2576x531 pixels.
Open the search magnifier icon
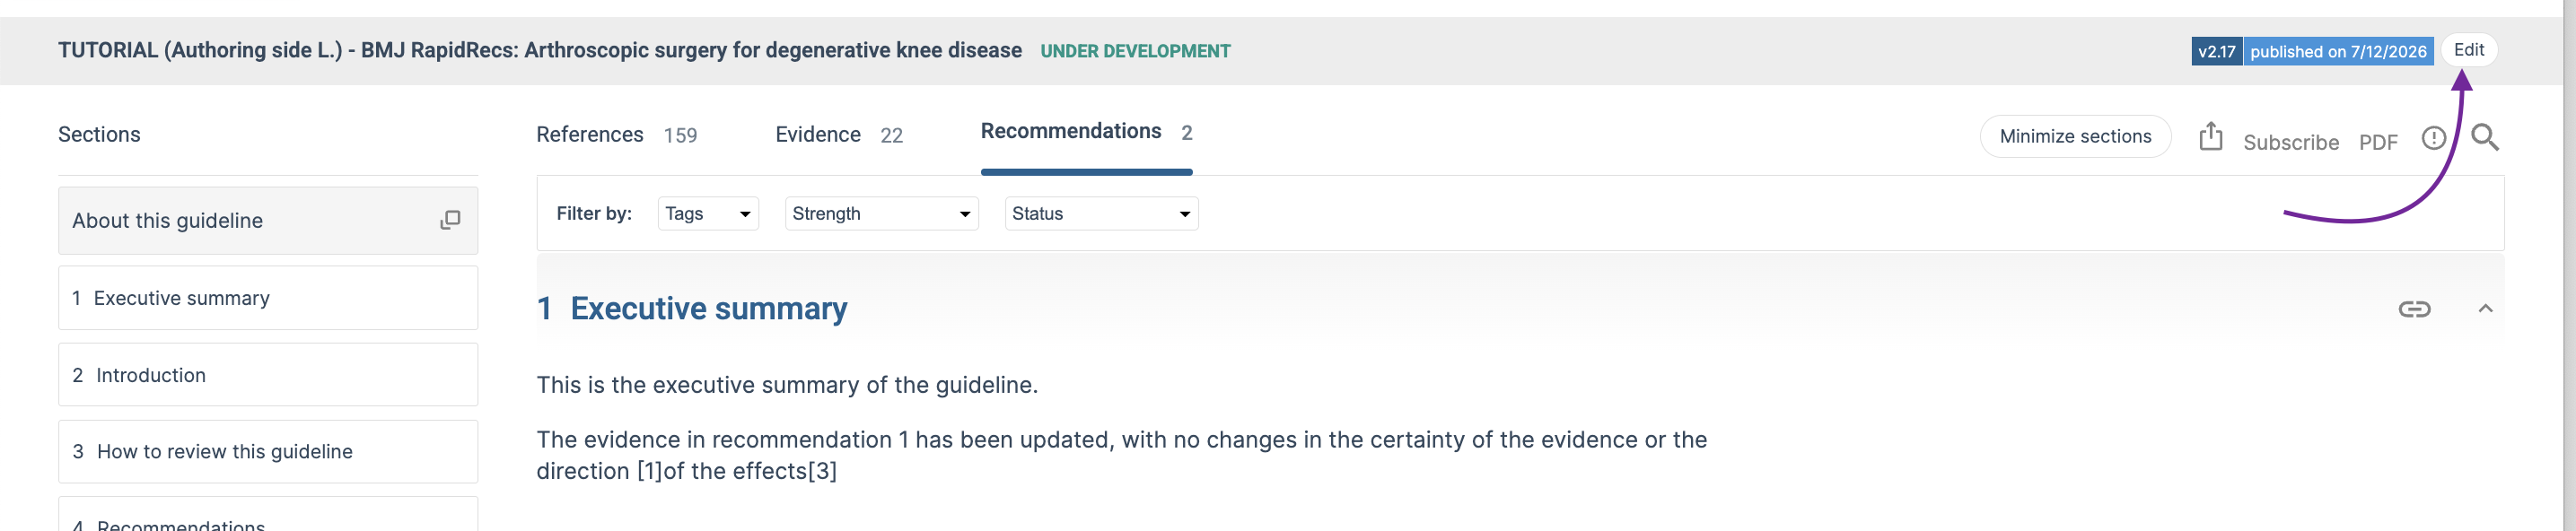pyautogui.click(x=2484, y=137)
